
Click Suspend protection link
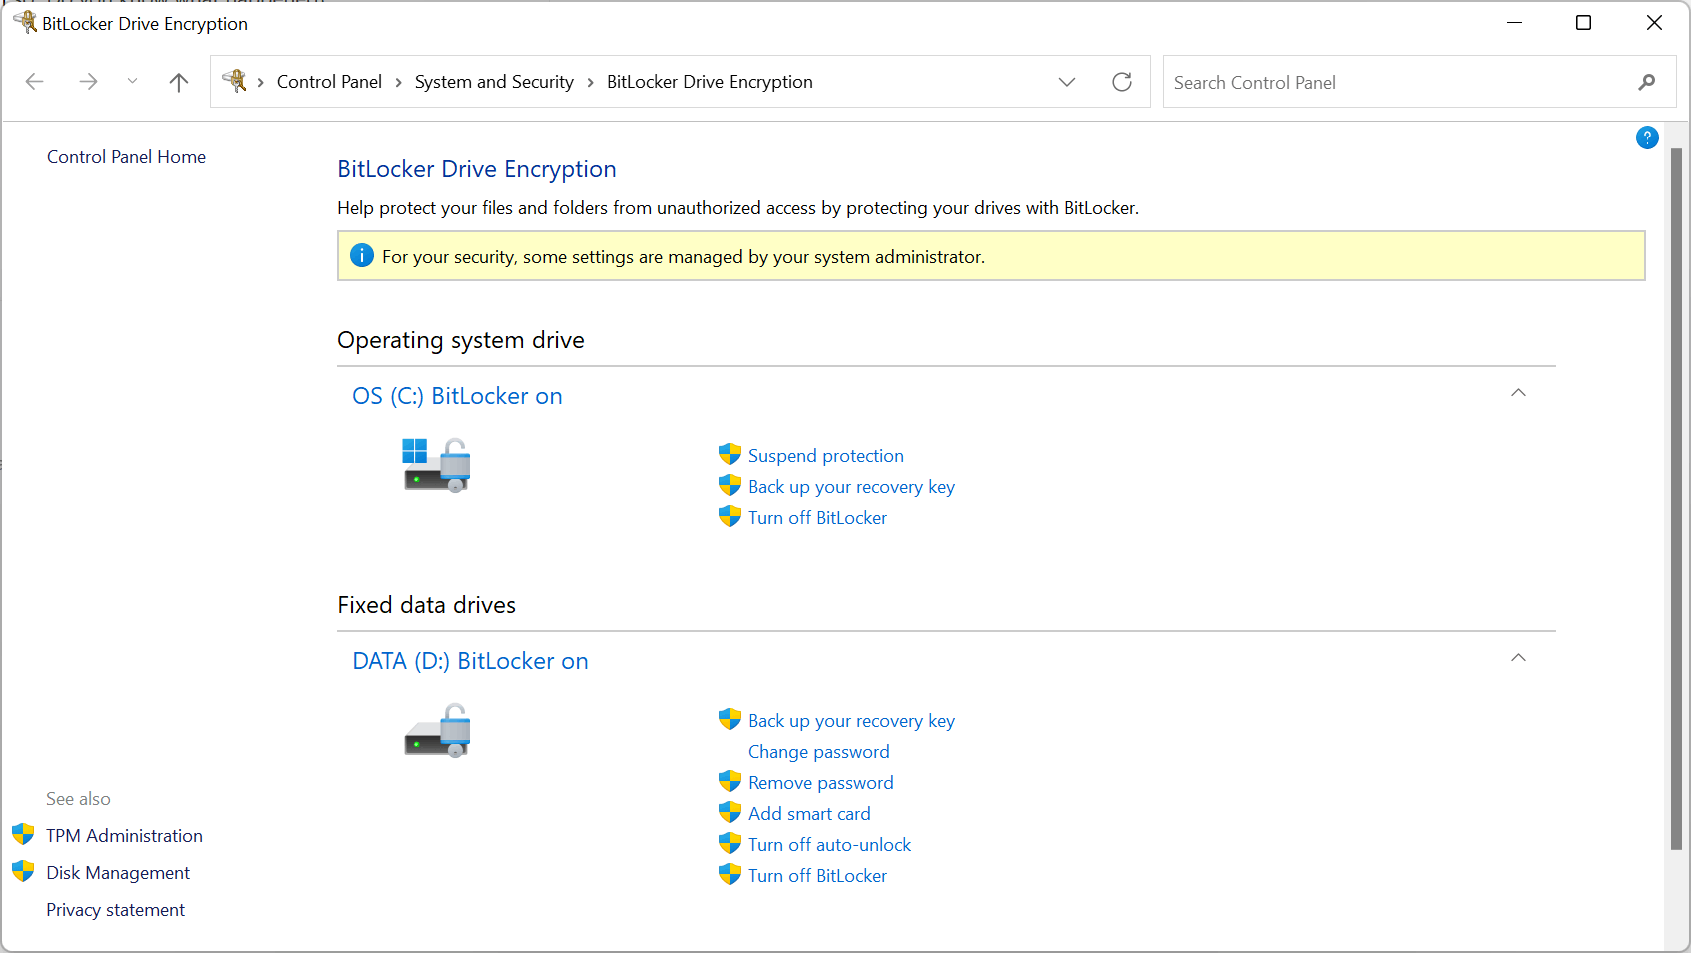tap(825, 456)
